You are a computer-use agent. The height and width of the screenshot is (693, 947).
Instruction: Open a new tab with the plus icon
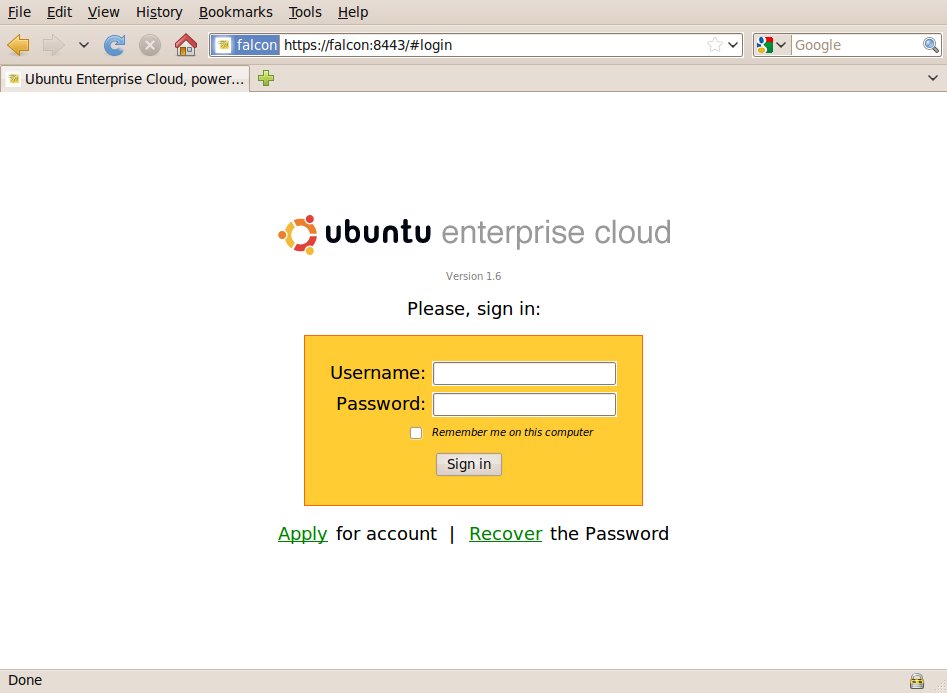(x=266, y=79)
